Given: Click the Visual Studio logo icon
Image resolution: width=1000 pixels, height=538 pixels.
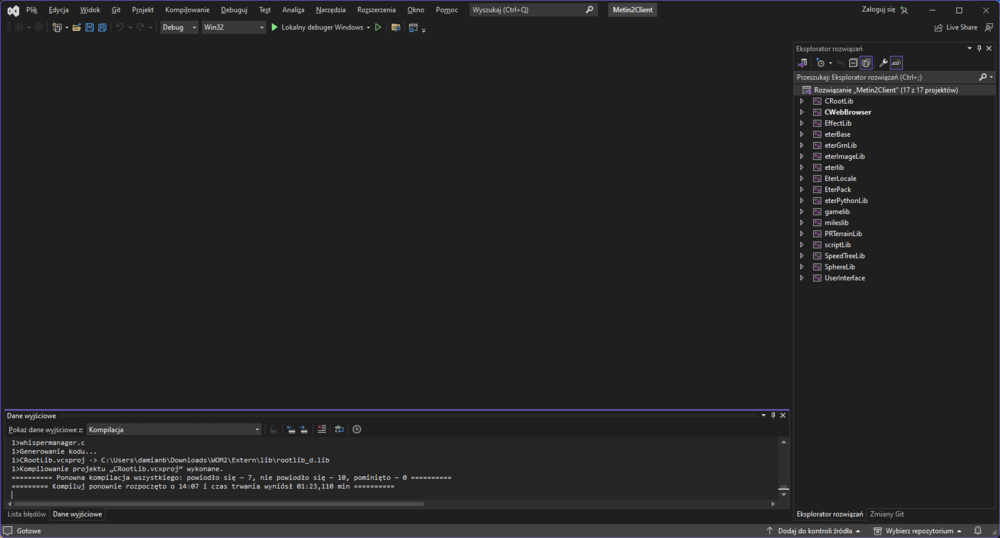Looking at the screenshot, I should tap(13, 10).
